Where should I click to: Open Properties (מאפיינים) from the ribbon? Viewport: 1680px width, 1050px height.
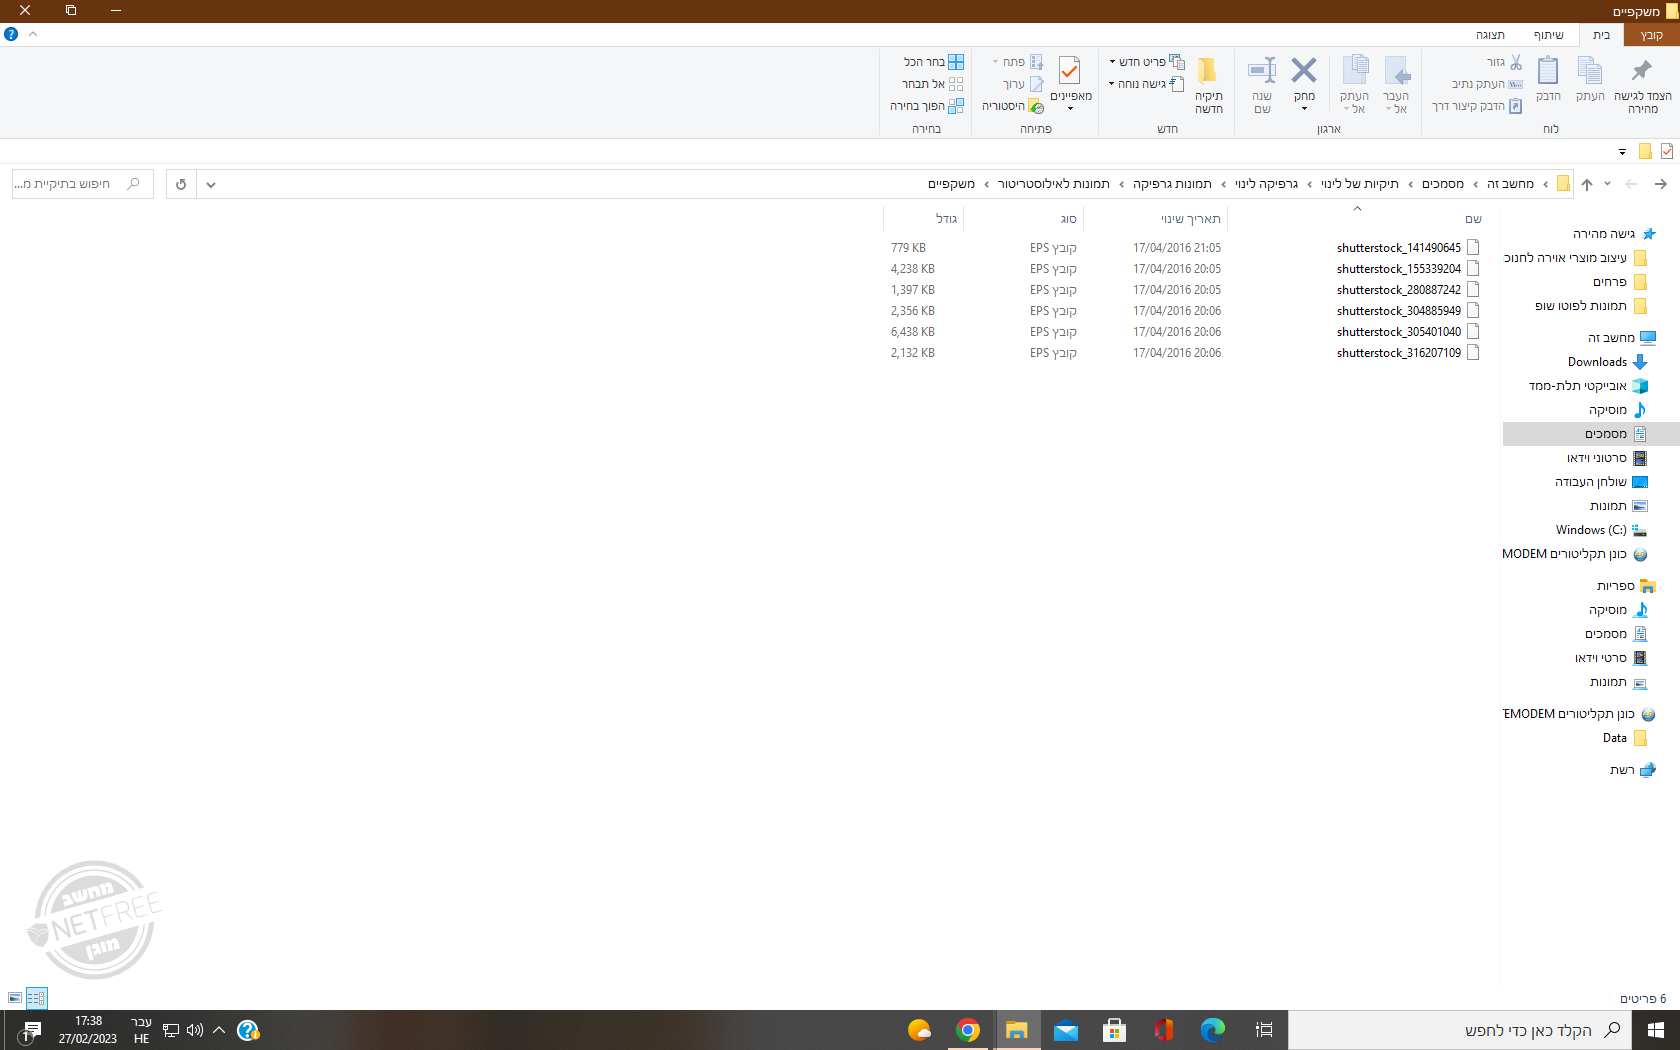point(1070,72)
